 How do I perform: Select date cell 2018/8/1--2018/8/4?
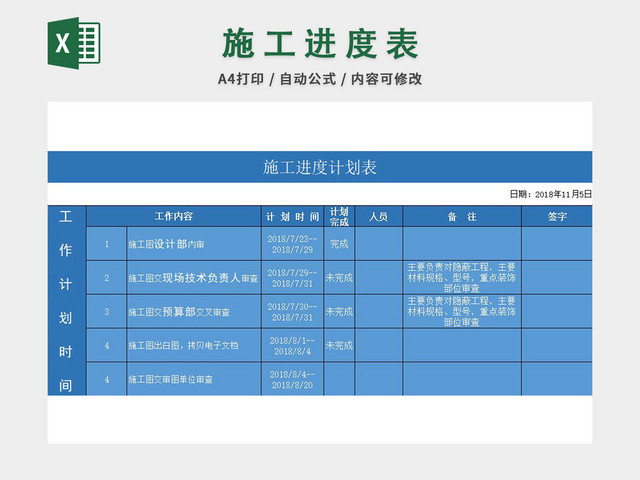point(292,346)
